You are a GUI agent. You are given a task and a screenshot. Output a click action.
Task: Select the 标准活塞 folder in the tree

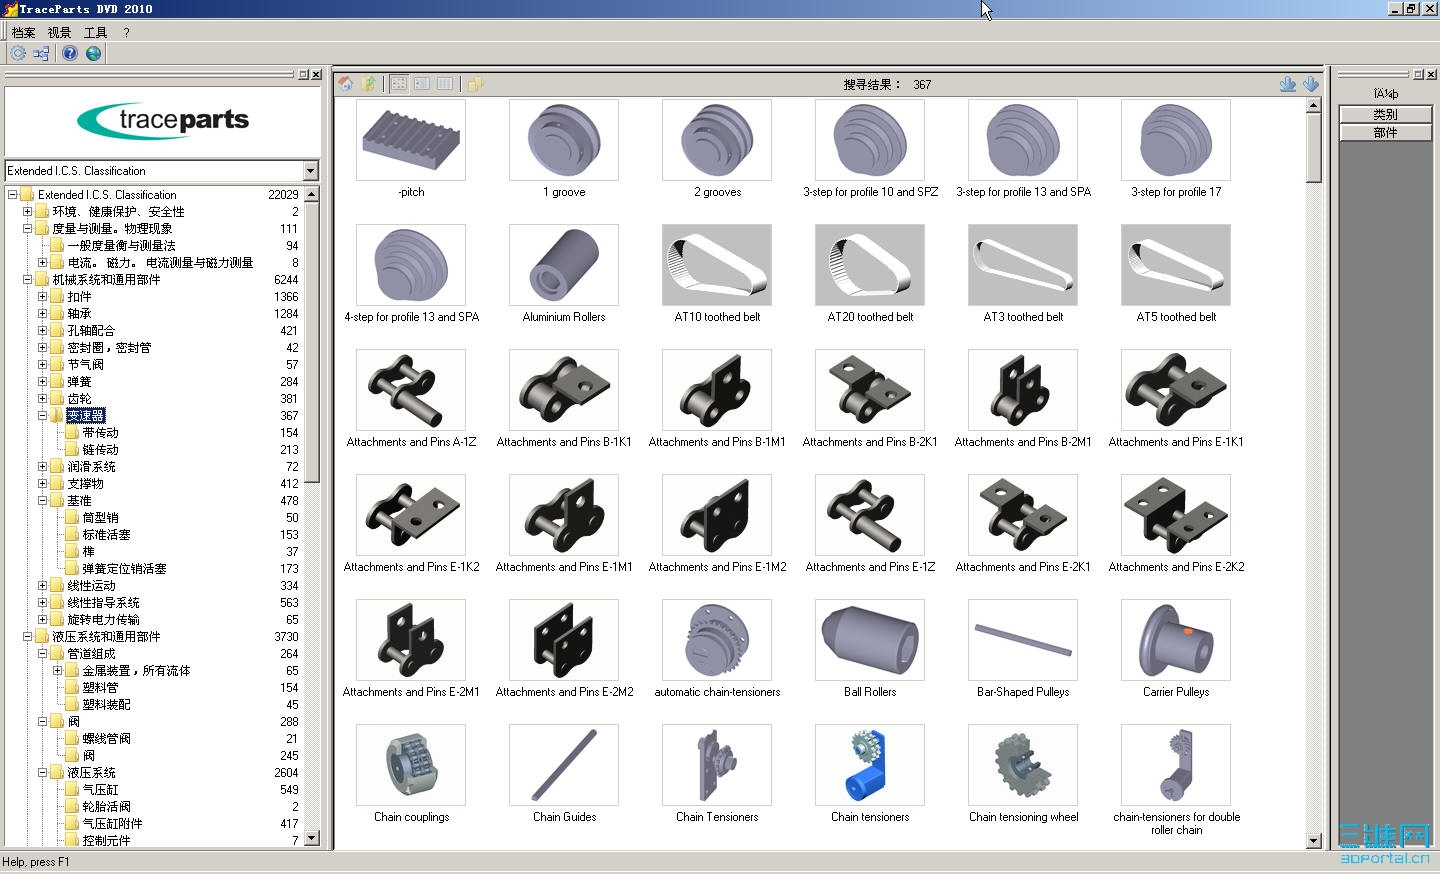[x=106, y=535]
